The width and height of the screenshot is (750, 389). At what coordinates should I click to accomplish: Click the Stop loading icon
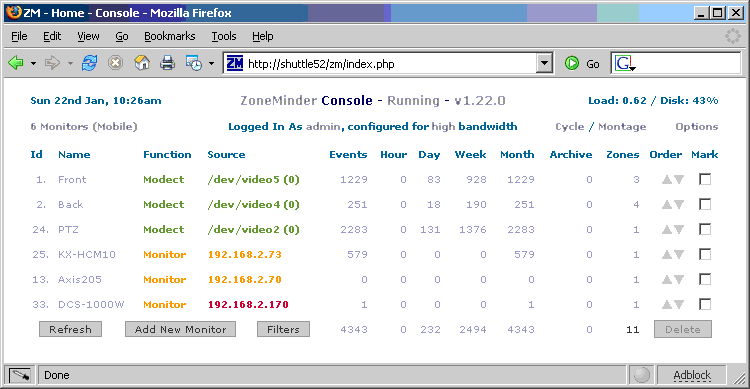coord(115,63)
